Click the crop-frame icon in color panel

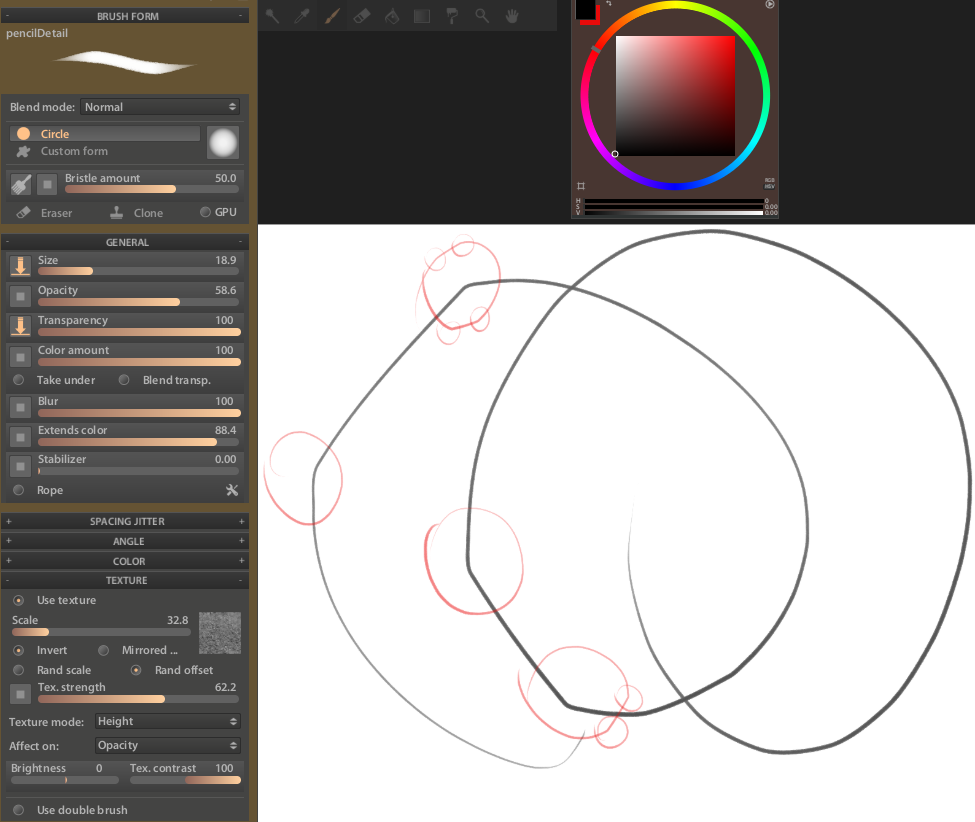pos(581,186)
